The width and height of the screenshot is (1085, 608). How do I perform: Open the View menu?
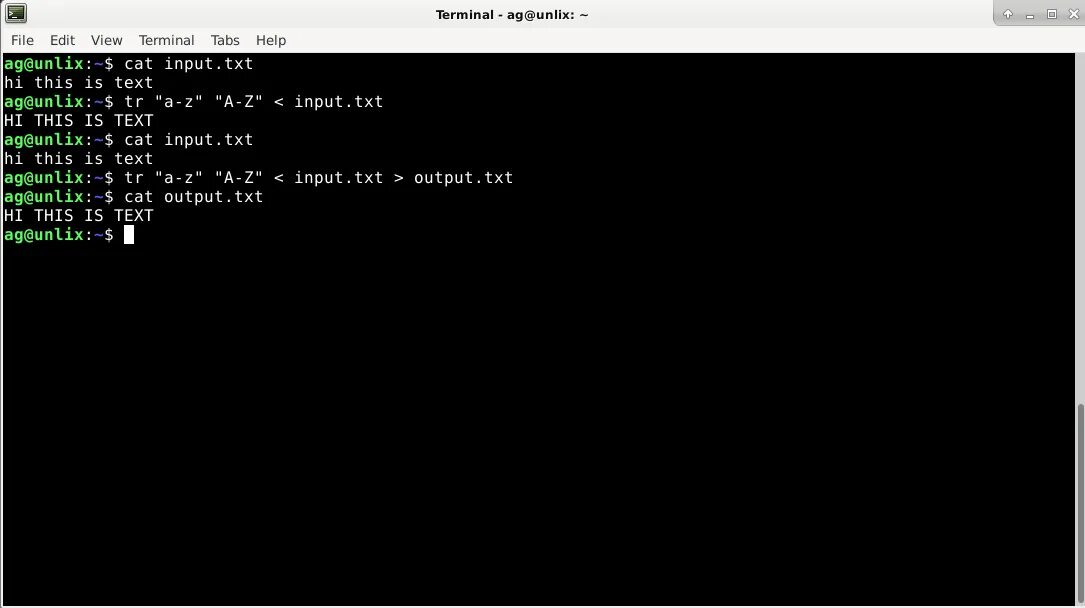[x=107, y=40]
